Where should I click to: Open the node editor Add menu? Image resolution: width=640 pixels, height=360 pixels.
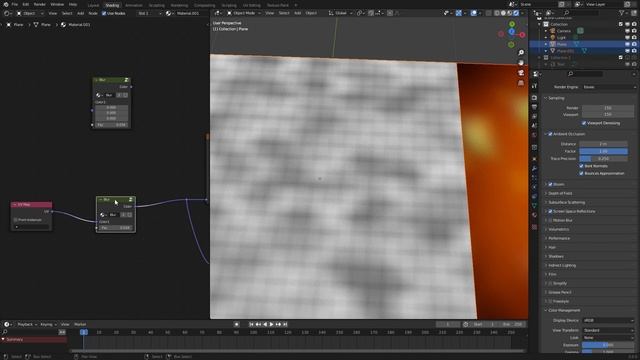click(80, 13)
